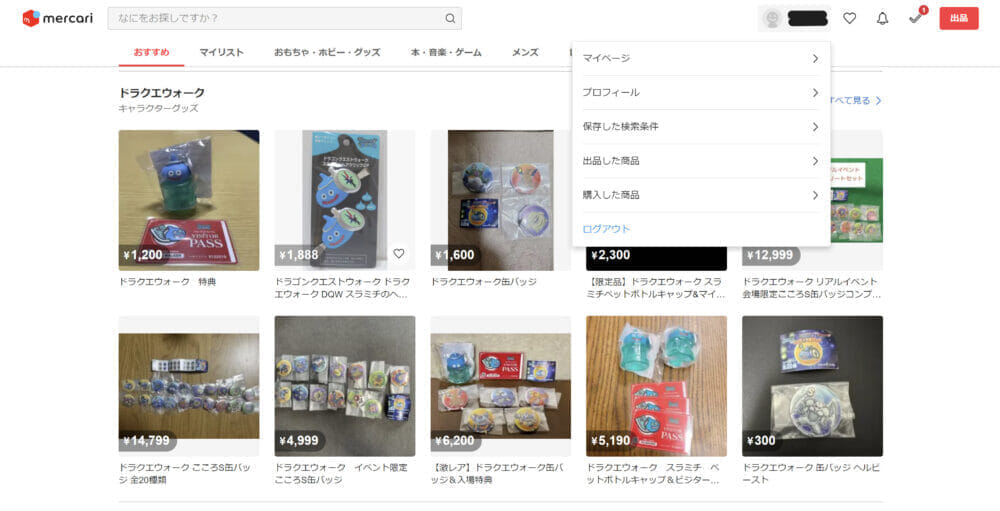This screenshot has width=1000, height=511.
Task: Click the red 出品 button
Action: pyautogui.click(x=959, y=19)
